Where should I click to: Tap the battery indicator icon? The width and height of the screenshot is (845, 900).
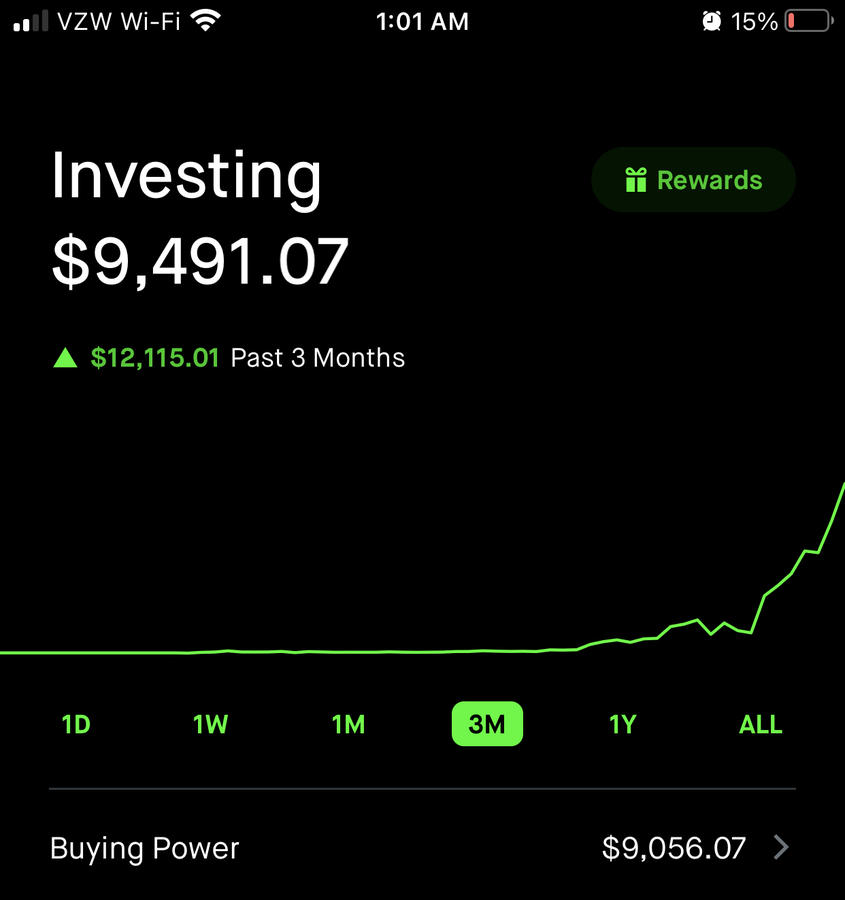tap(809, 21)
